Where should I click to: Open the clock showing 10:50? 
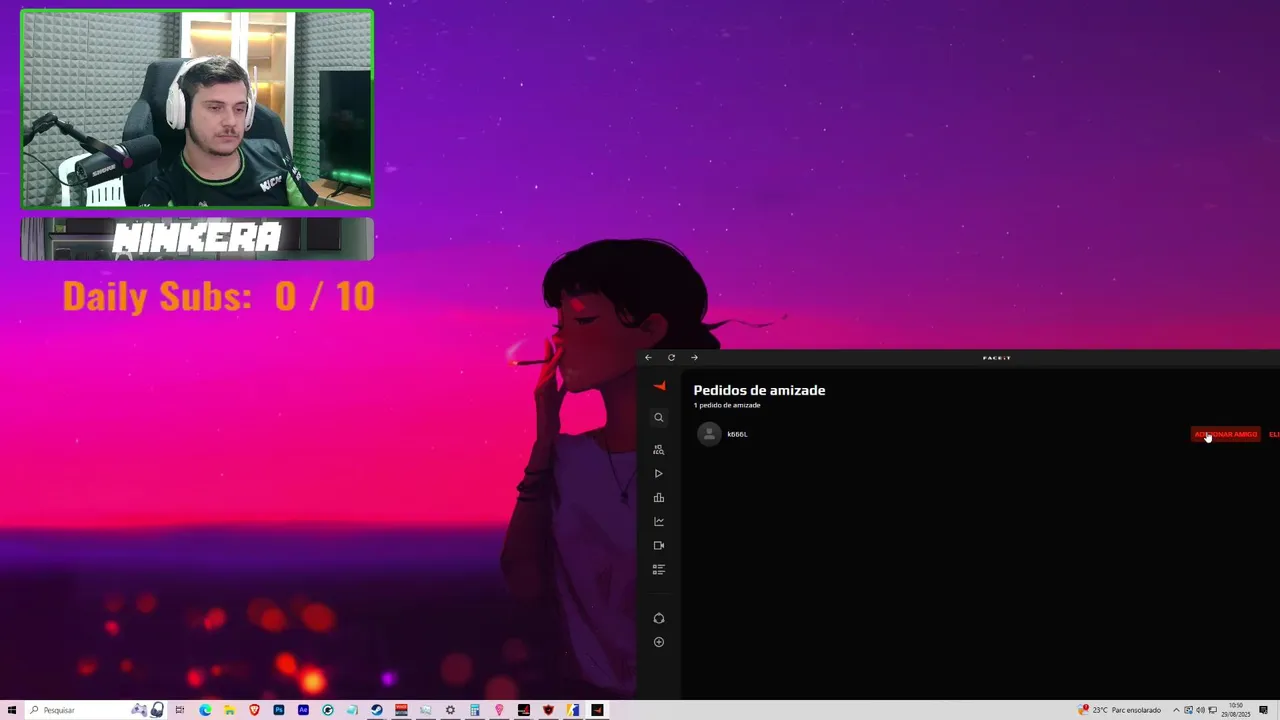(x=1236, y=710)
